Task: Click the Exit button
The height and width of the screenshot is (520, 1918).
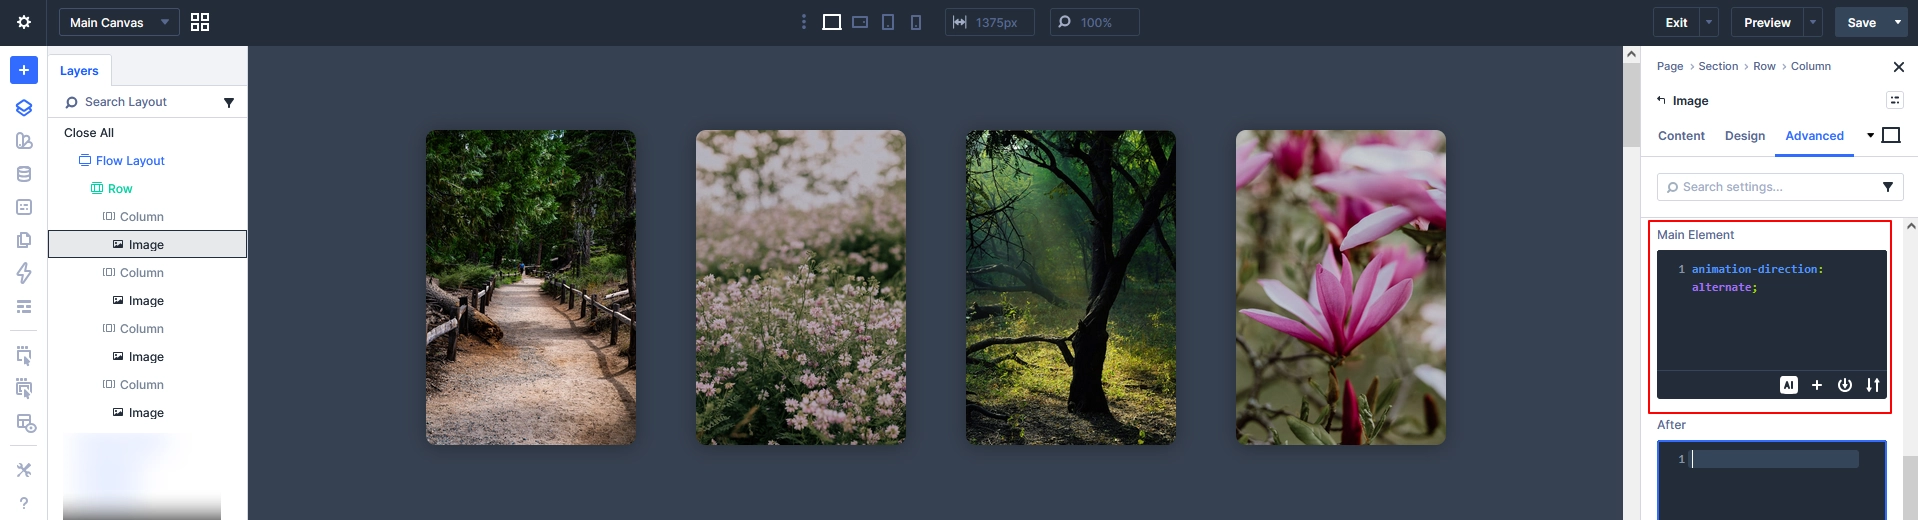Action: tap(1676, 22)
